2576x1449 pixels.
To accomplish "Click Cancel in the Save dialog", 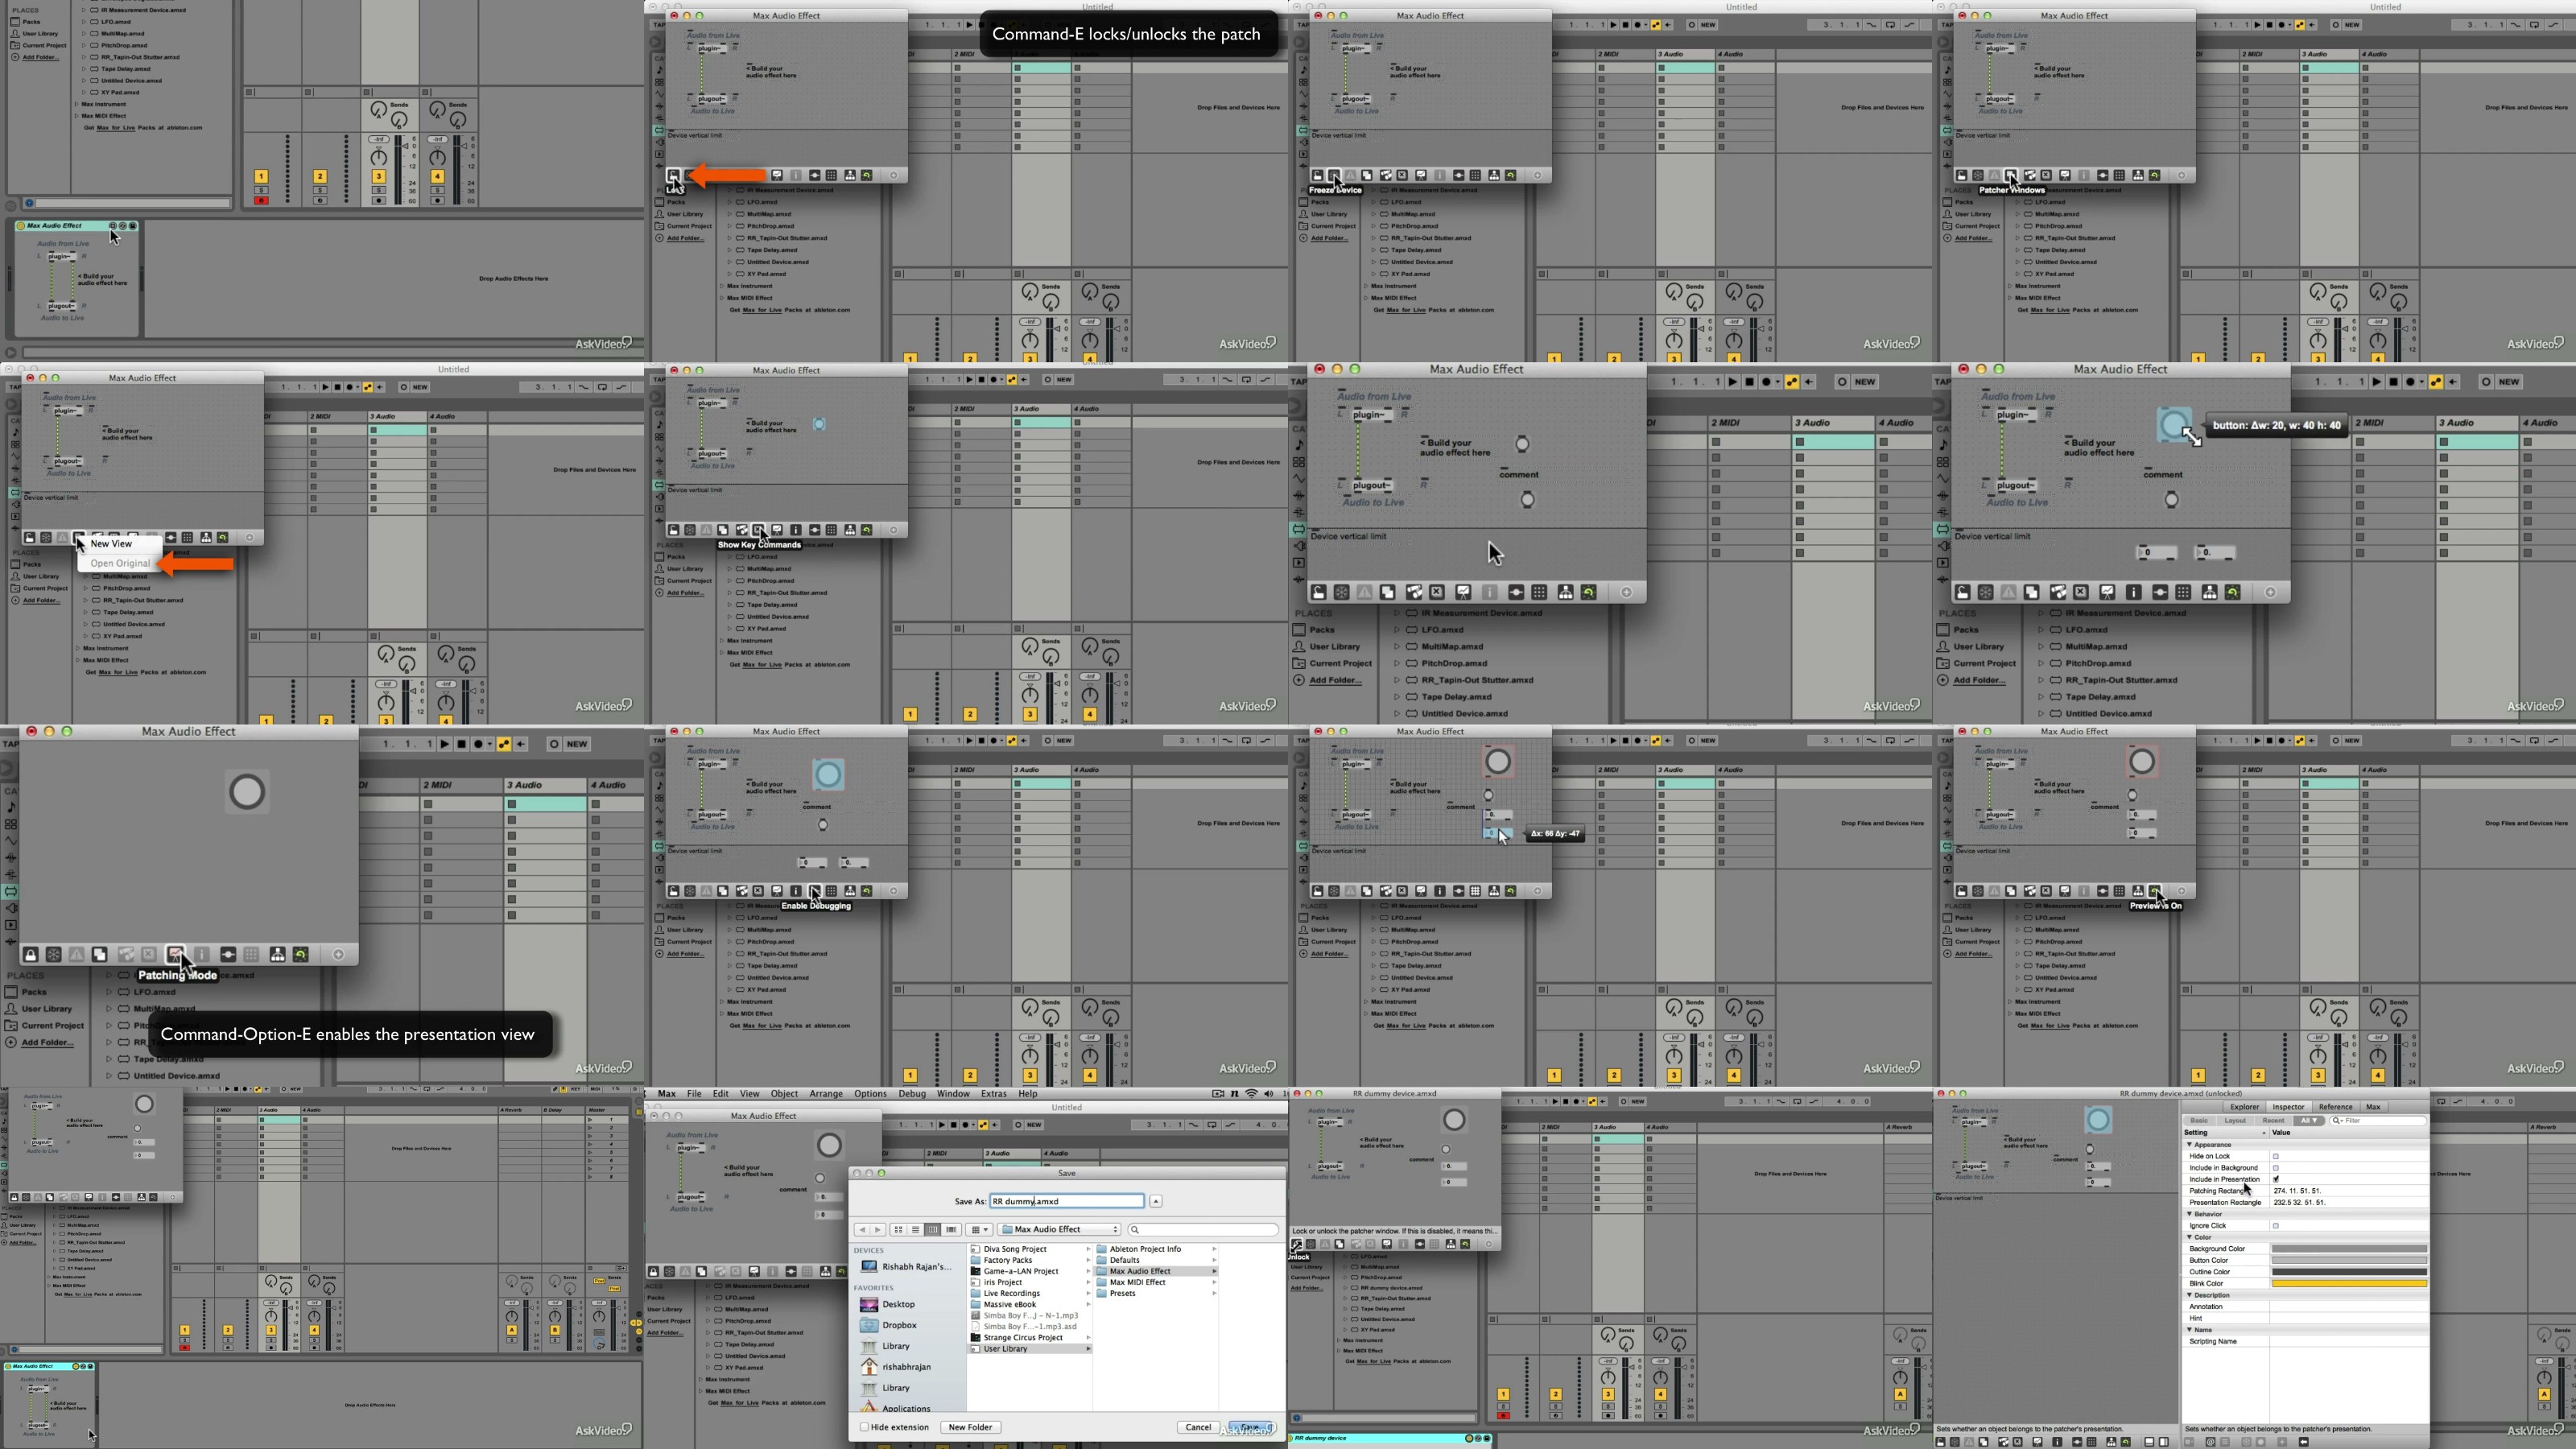I will pos(1198,1428).
